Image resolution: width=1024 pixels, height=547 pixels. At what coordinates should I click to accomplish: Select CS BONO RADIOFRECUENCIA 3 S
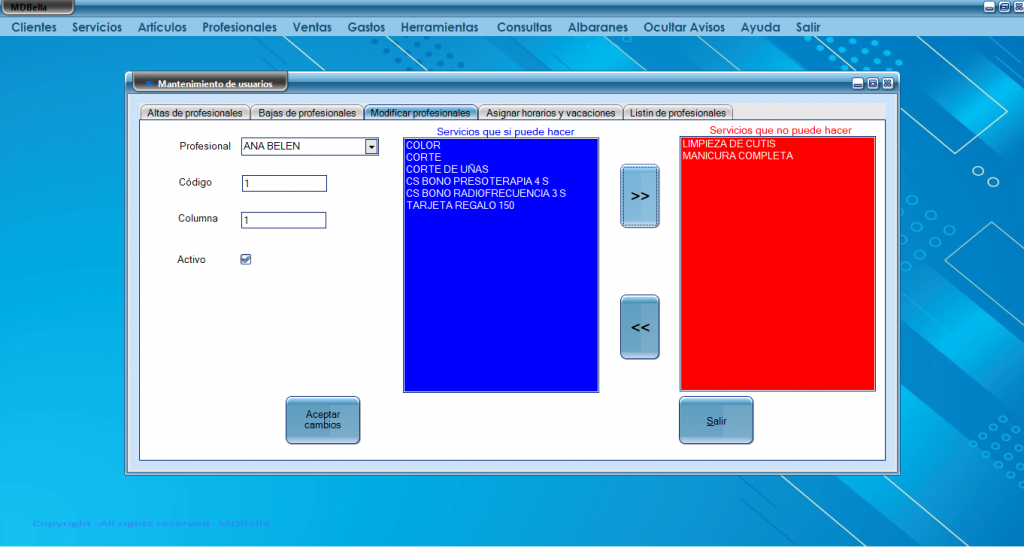click(x=485, y=193)
